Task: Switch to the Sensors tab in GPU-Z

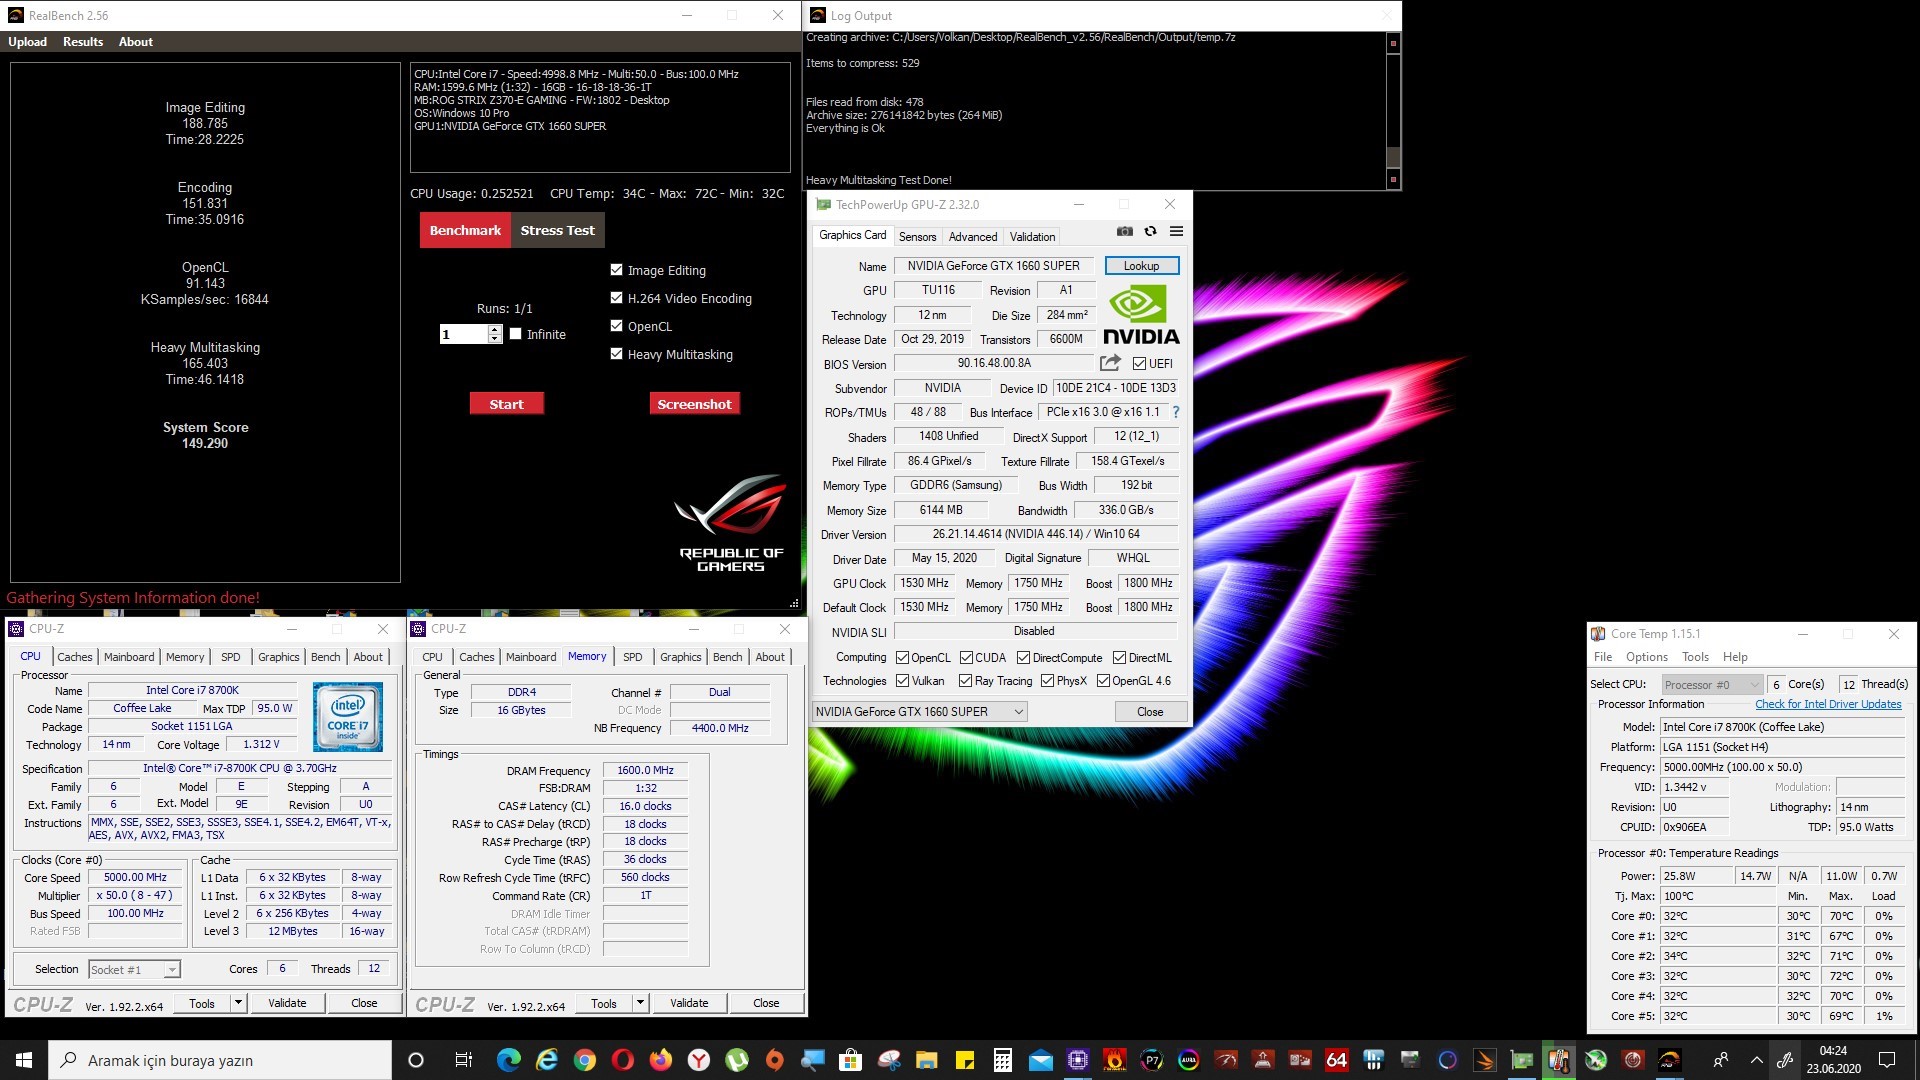Action: tap(917, 237)
